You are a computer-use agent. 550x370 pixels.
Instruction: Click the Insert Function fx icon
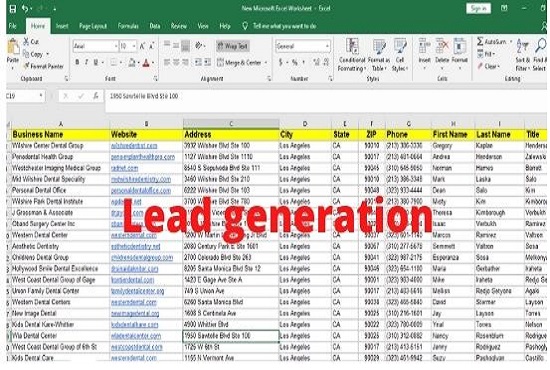pos(95,96)
